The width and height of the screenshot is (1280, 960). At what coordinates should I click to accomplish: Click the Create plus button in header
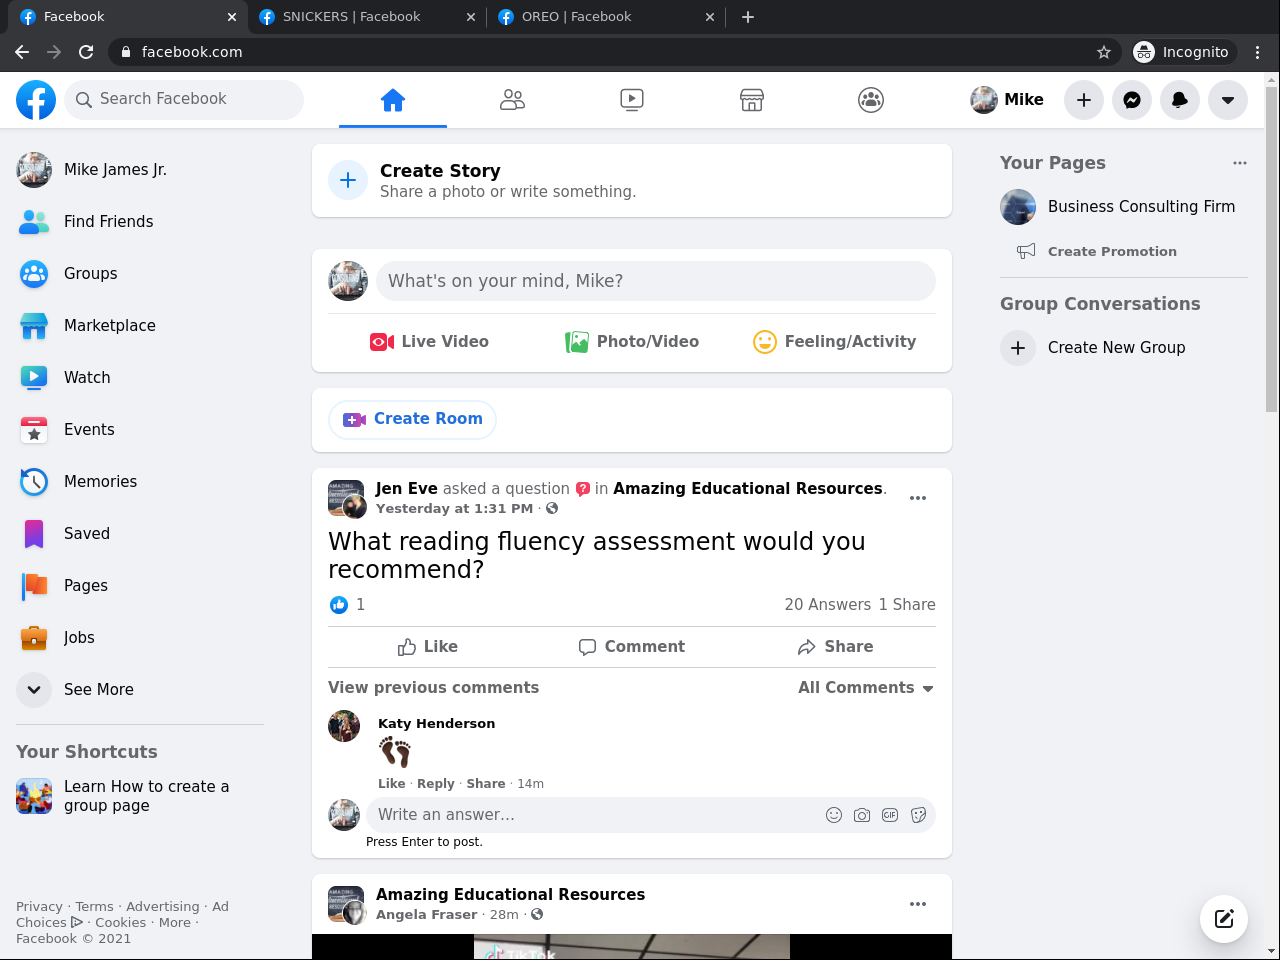click(x=1084, y=100)
